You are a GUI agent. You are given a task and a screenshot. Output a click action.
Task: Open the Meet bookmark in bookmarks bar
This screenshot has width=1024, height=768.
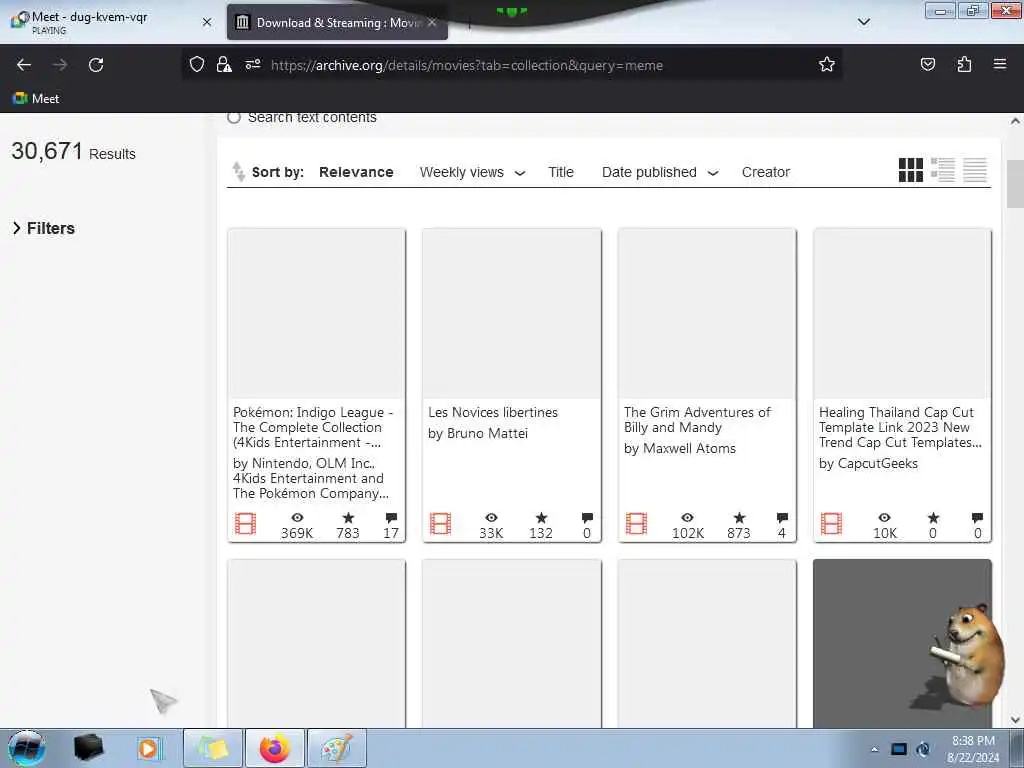coord(36,99)
